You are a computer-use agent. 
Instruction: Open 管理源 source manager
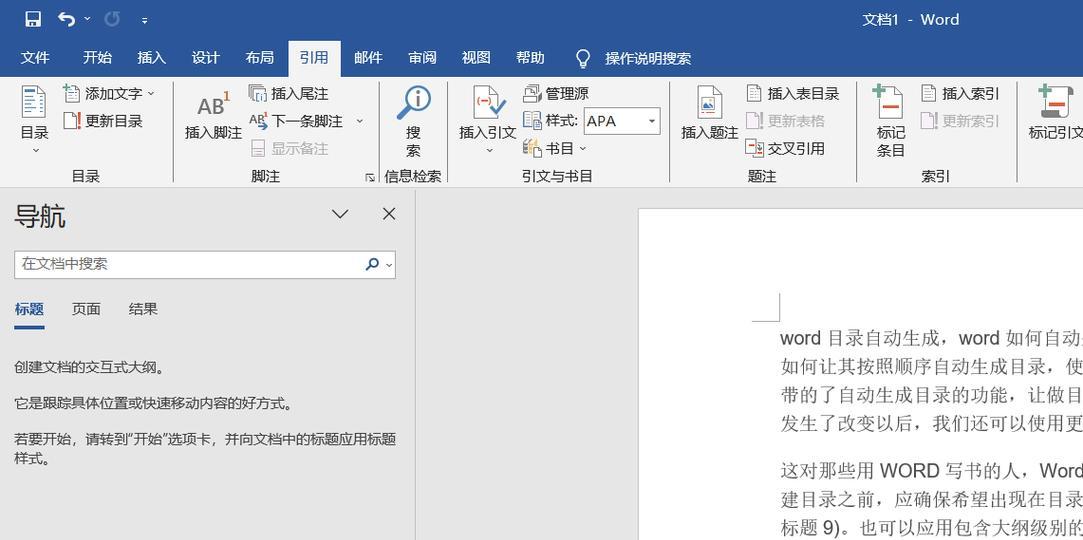tap(556, 93)
